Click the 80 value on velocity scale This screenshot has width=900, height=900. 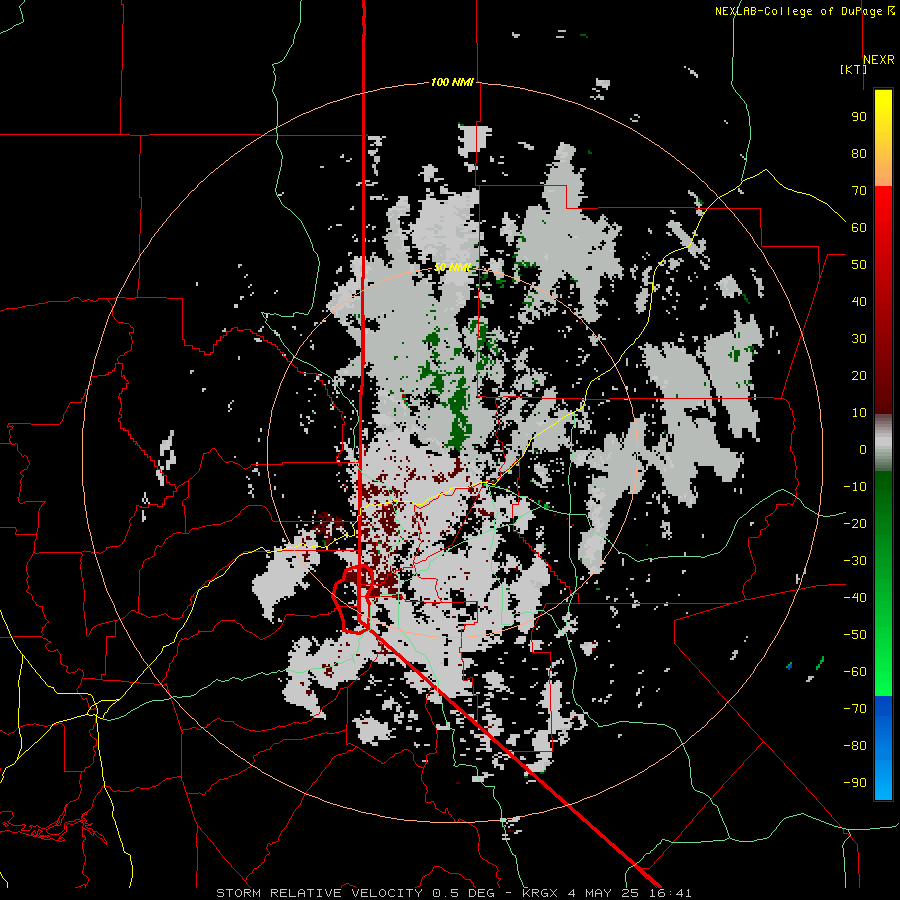[859, 153]
